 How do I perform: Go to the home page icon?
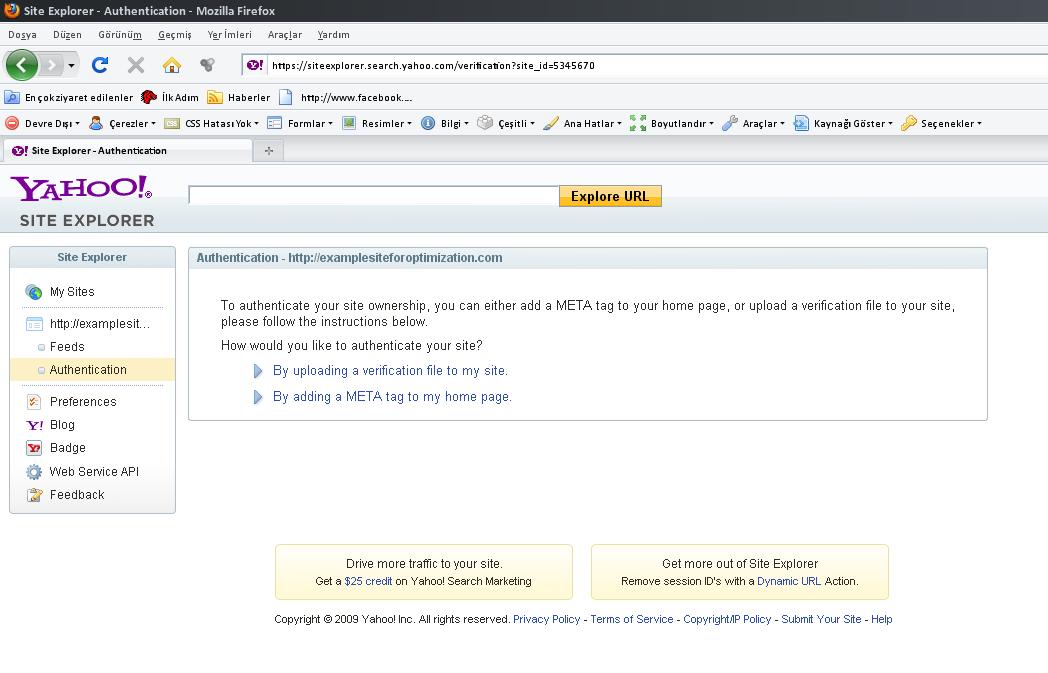pyautogui.click(x=172, y=65)
